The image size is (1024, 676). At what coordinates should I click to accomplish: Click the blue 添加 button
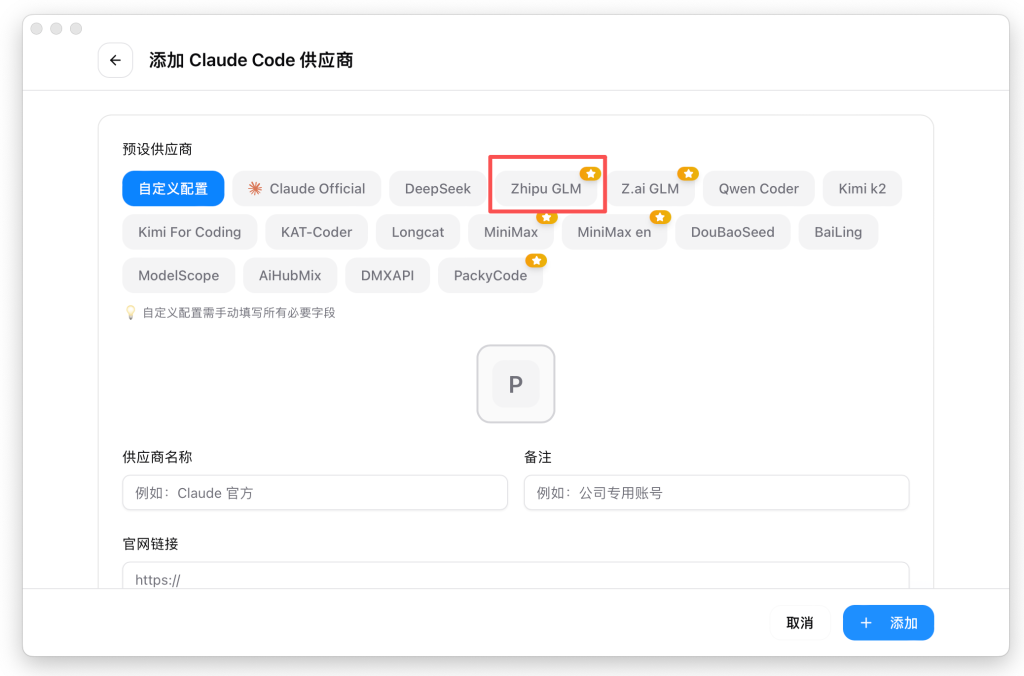pyautogui.click(x=888, y=623)
